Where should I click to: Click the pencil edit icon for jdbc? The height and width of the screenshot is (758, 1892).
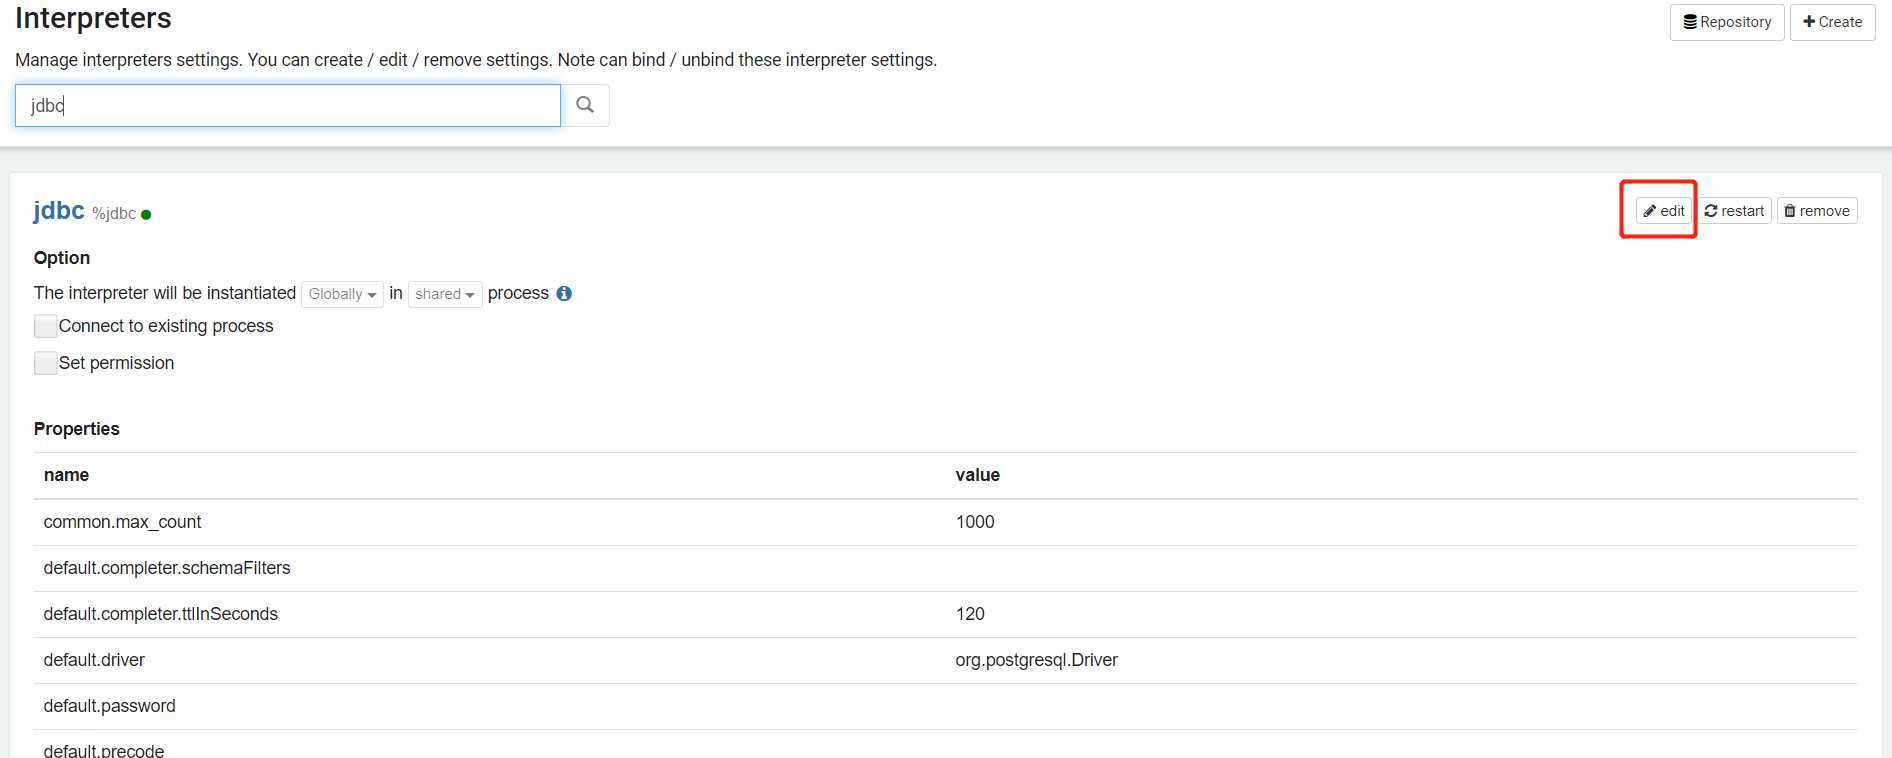pyautogui.click(x=1663, y=211)
